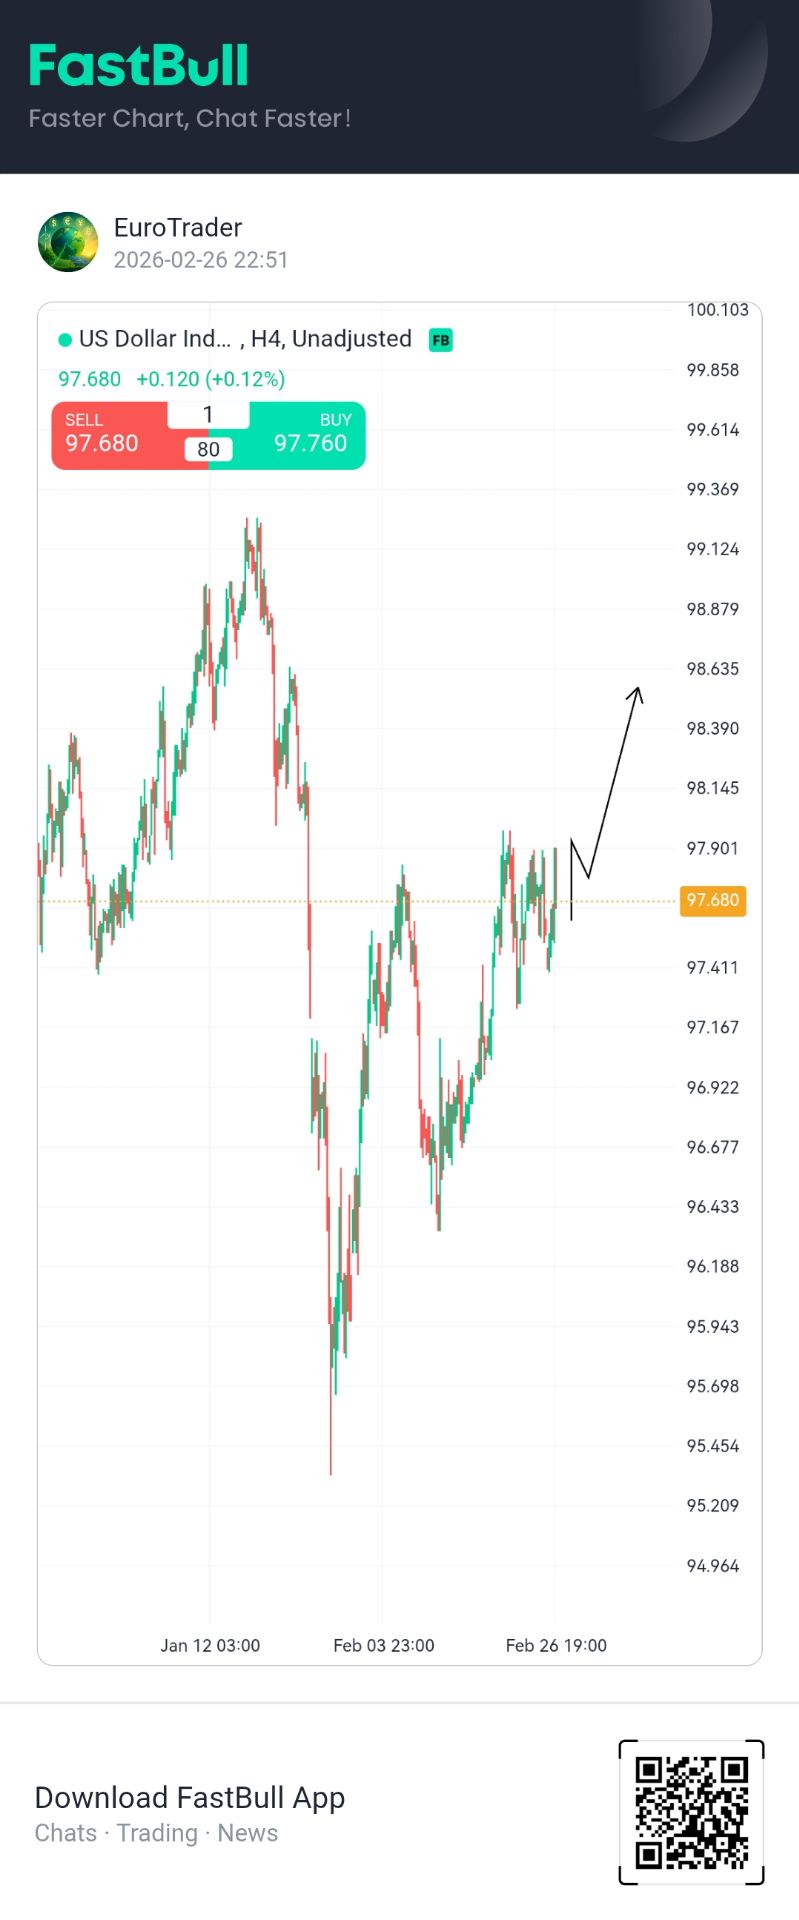Open the US Dollar Index symbol title

154,339
